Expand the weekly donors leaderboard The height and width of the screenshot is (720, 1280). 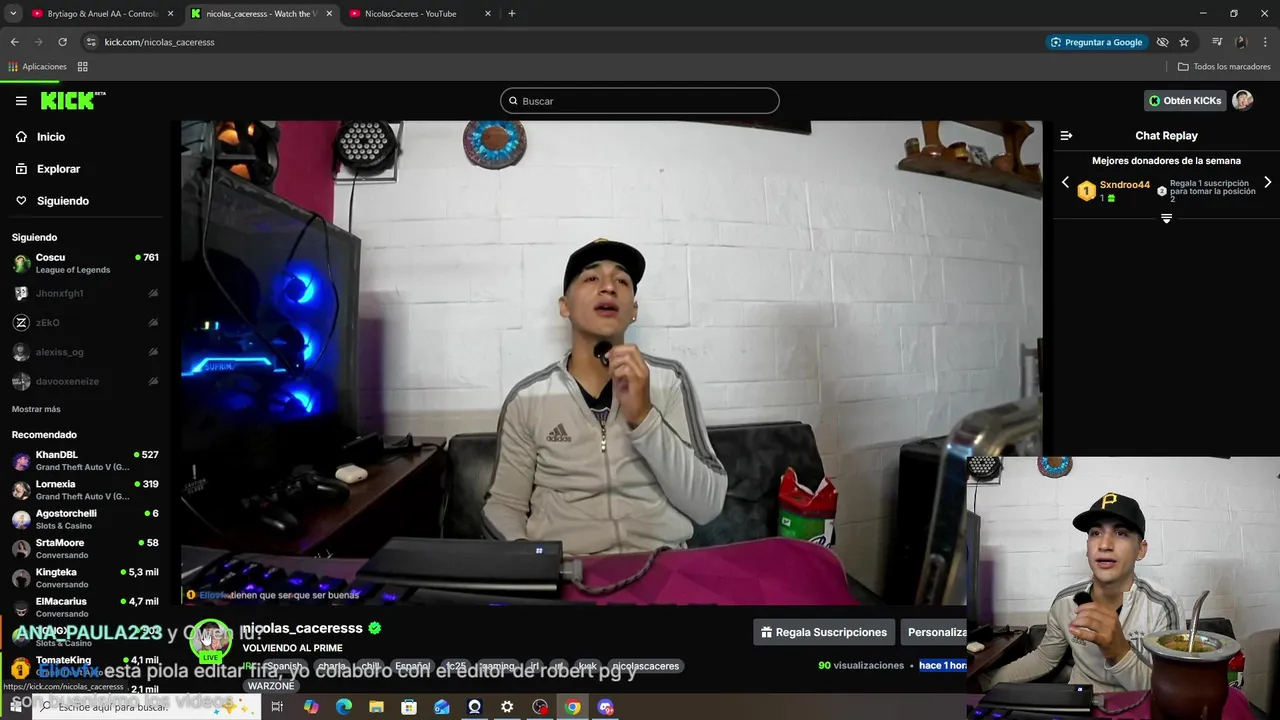1166,218
